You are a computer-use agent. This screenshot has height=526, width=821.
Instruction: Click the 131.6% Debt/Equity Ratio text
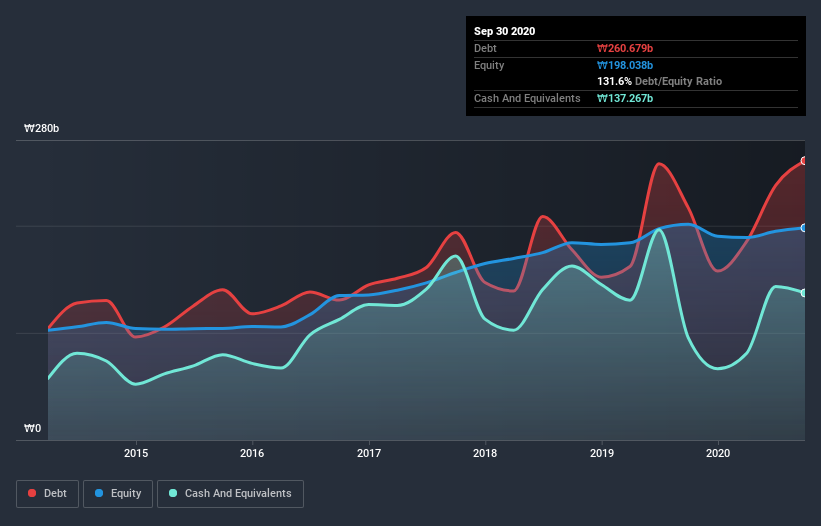pyautogui.click(x=659, y=82)
